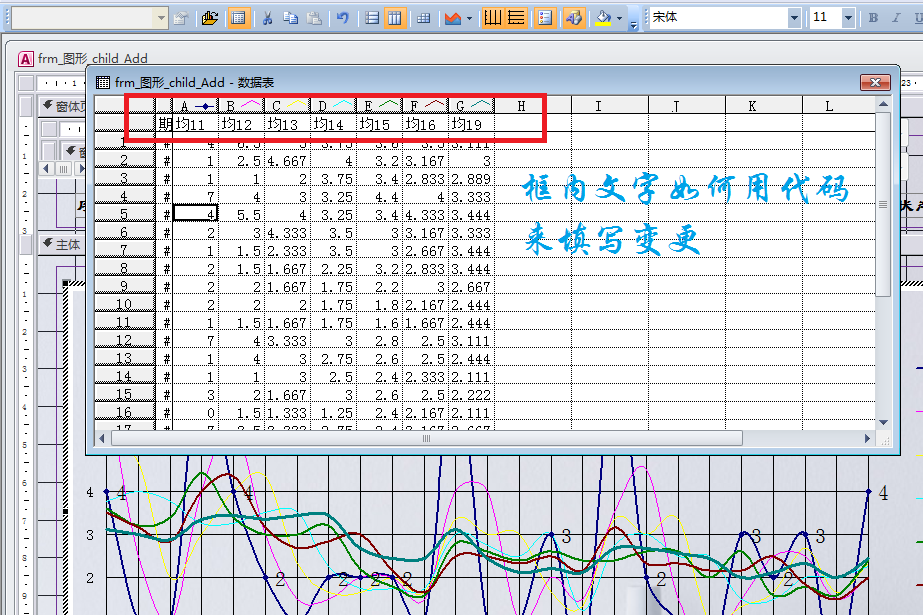
Task: Click the down arrow of vertical scrollbar
Action: click(883, 423)
